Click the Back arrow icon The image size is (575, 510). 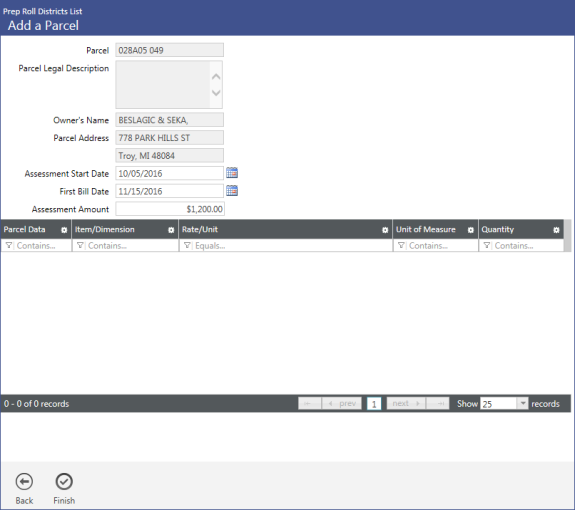[24, 481]
